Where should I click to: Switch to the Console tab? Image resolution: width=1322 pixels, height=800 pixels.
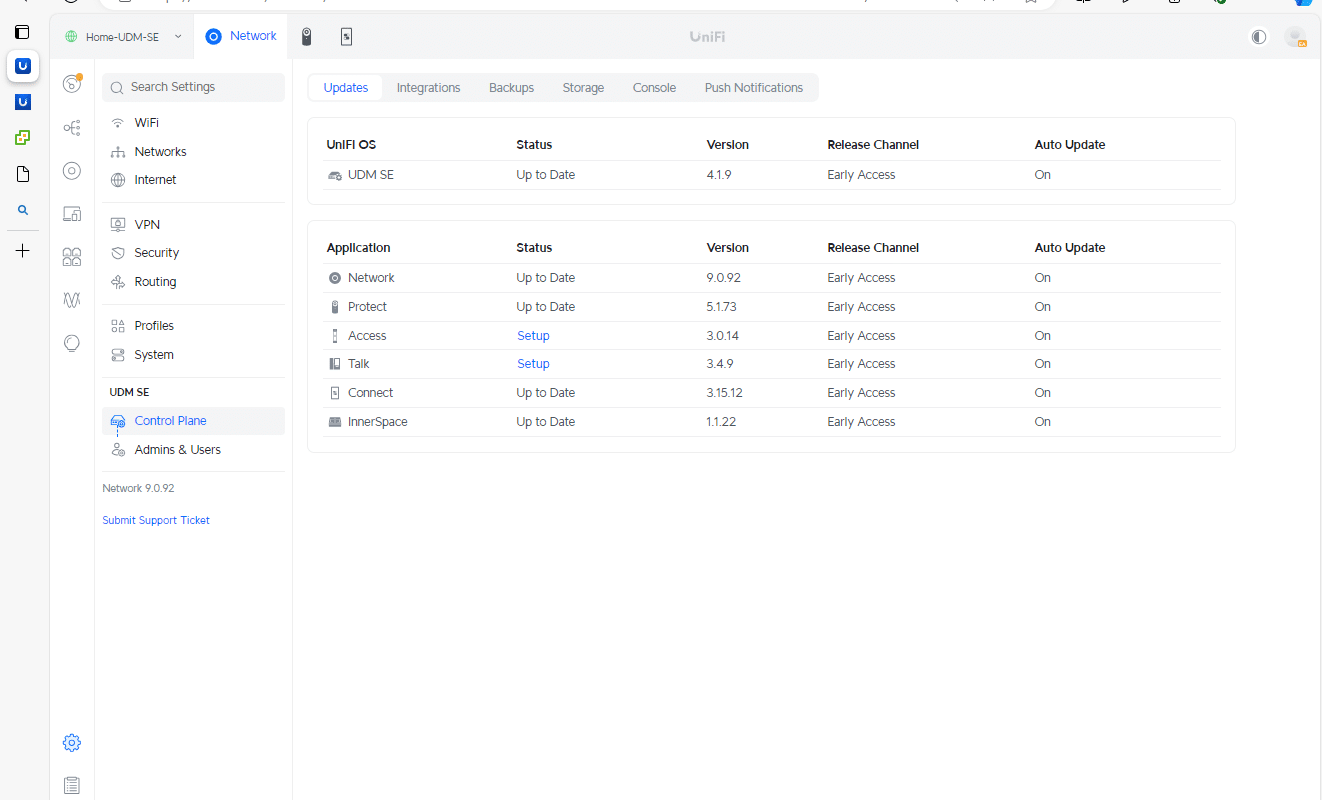click(x=654, y=88)
